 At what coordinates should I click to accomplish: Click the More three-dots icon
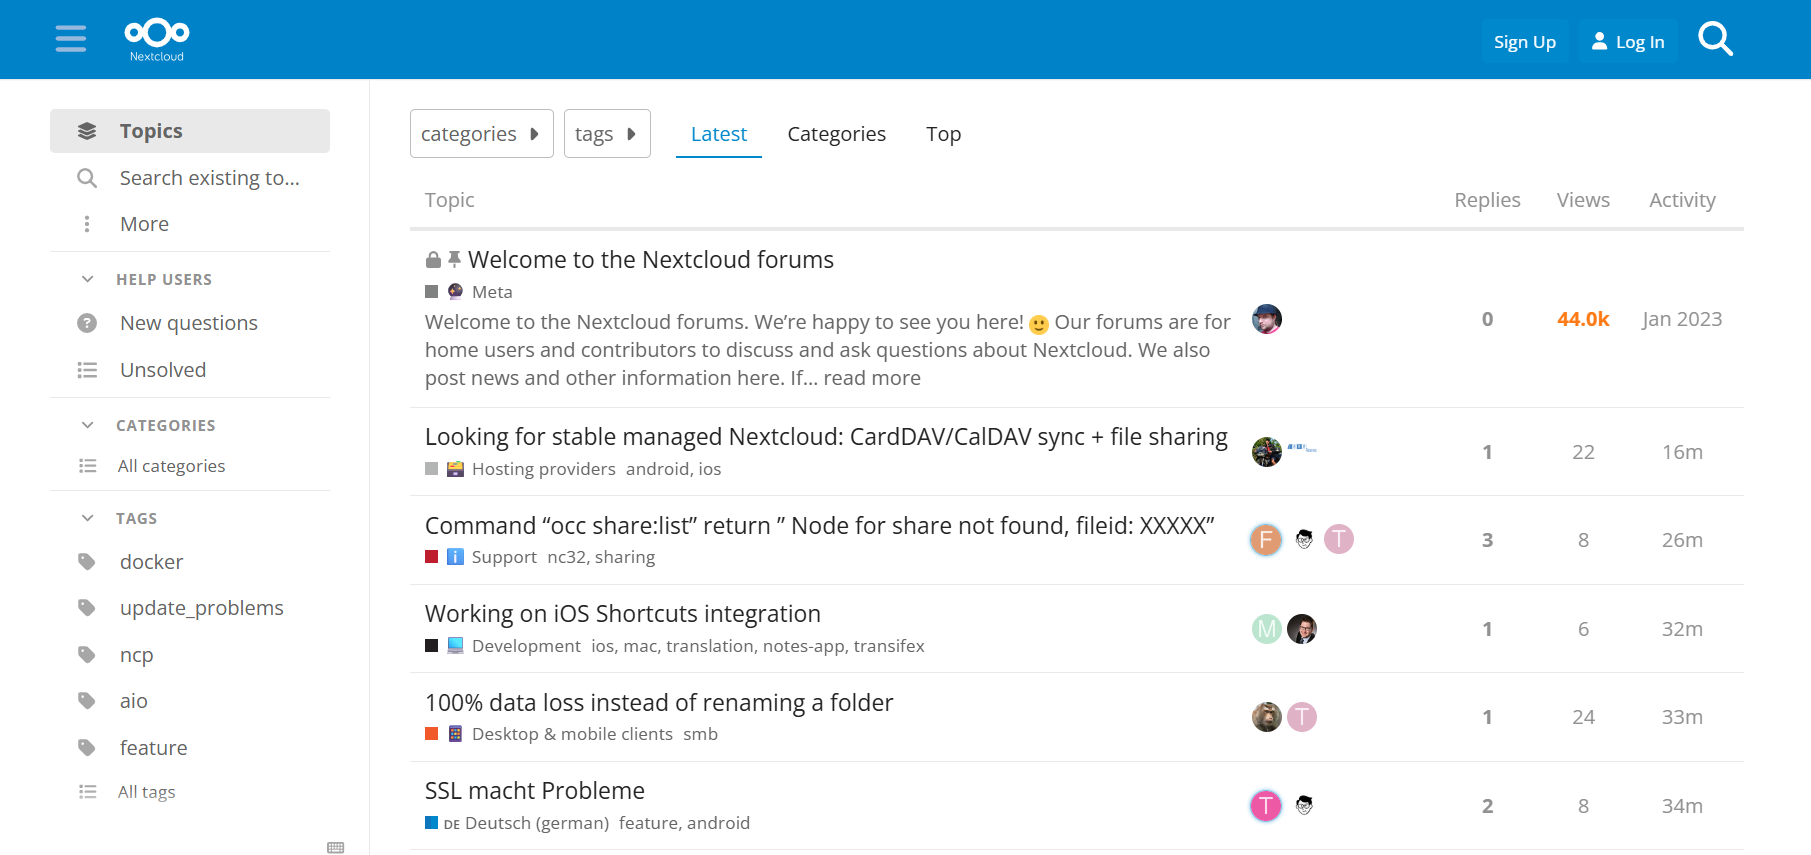click(x=87, y=224)
